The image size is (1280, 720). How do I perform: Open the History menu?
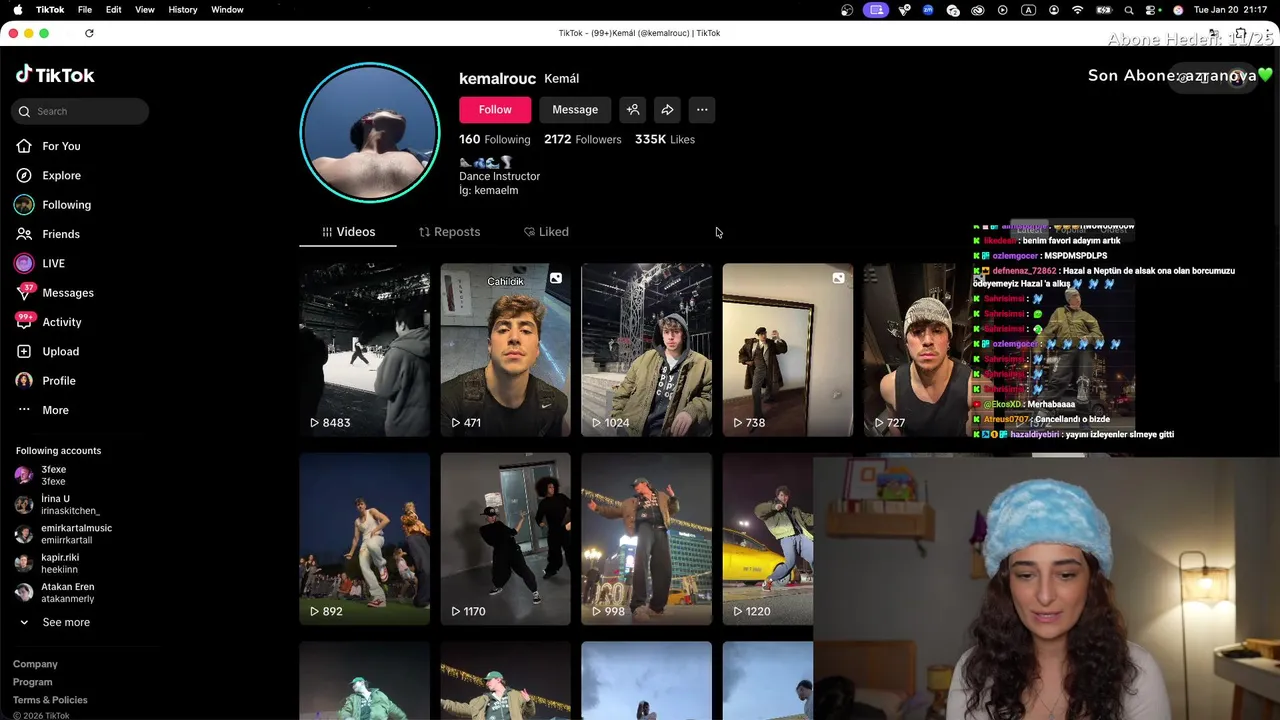183,10
